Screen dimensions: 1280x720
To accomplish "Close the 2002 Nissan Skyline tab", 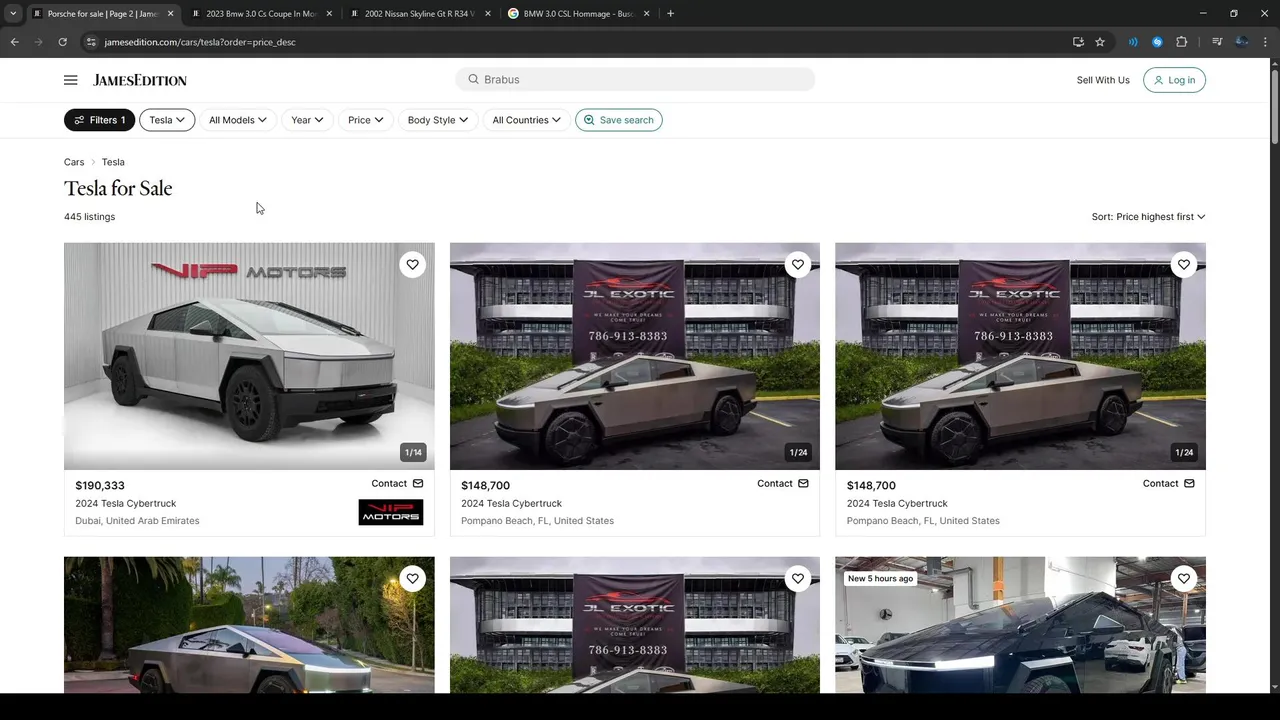I will coord(487,14).
